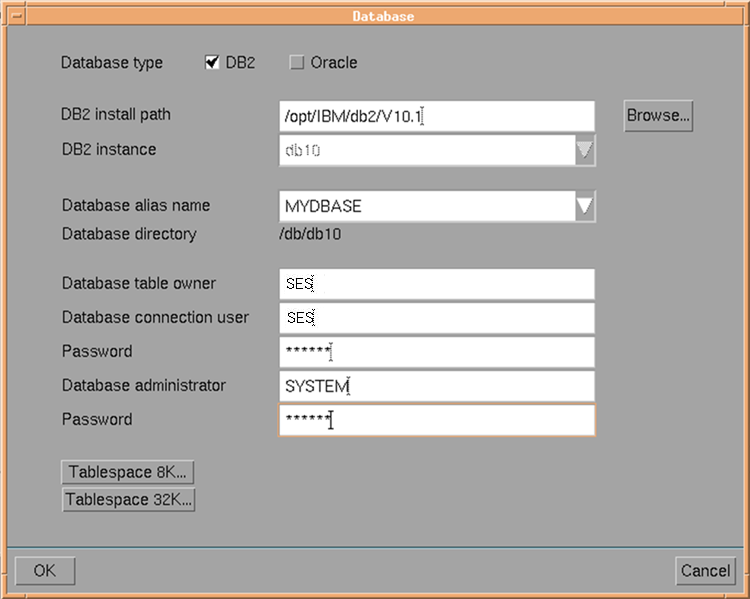Image resolution: width=750 pixels, height=599 pixels.
Task: Click the Database administrator SYSTEM field
Action: point(437,386)
